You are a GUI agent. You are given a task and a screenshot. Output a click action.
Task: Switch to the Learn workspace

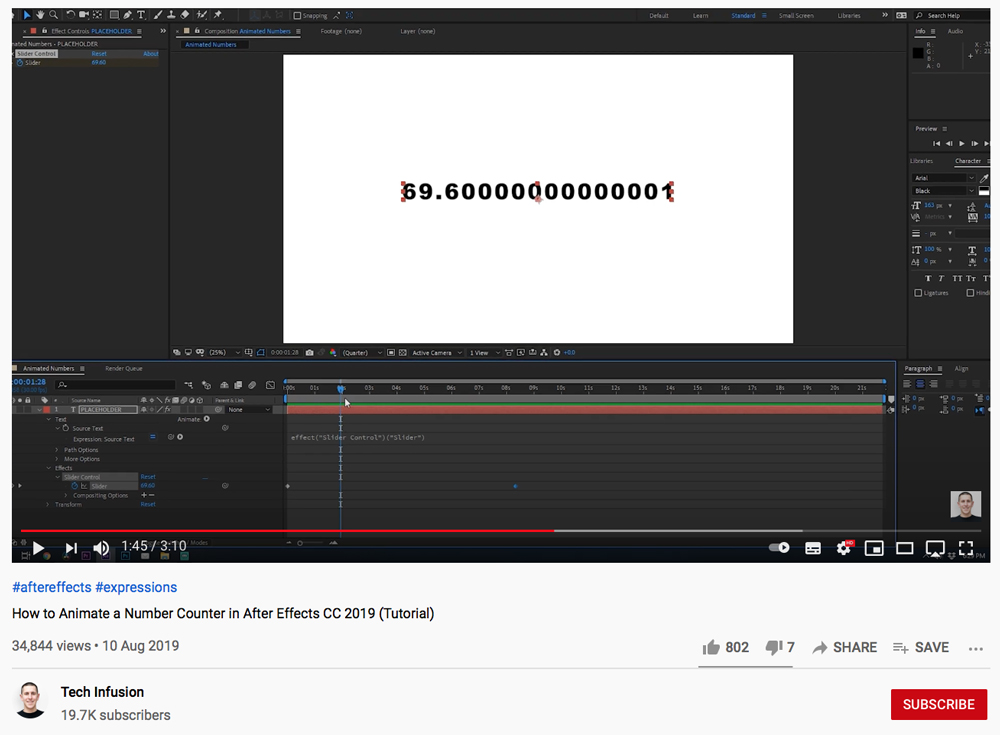[x=700, y=15]
